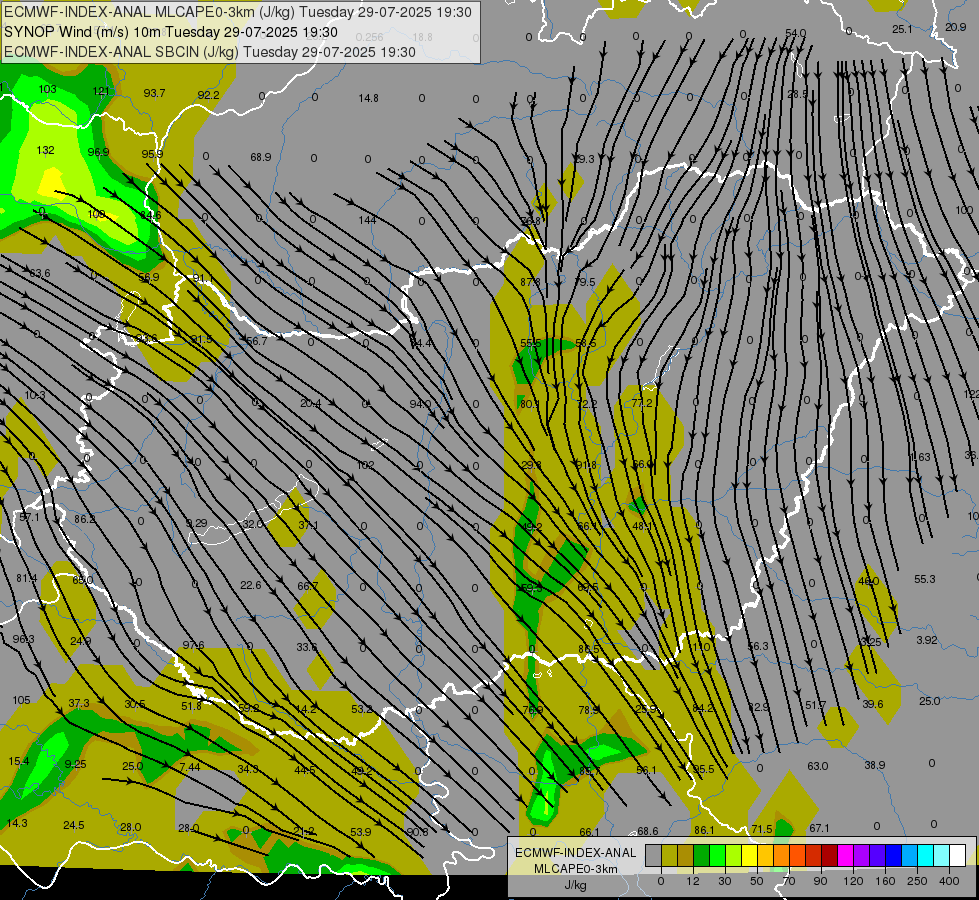This screenshot has width=979, height=900.
Task: Click the '120' tick label on the legend
Action: 853,881
